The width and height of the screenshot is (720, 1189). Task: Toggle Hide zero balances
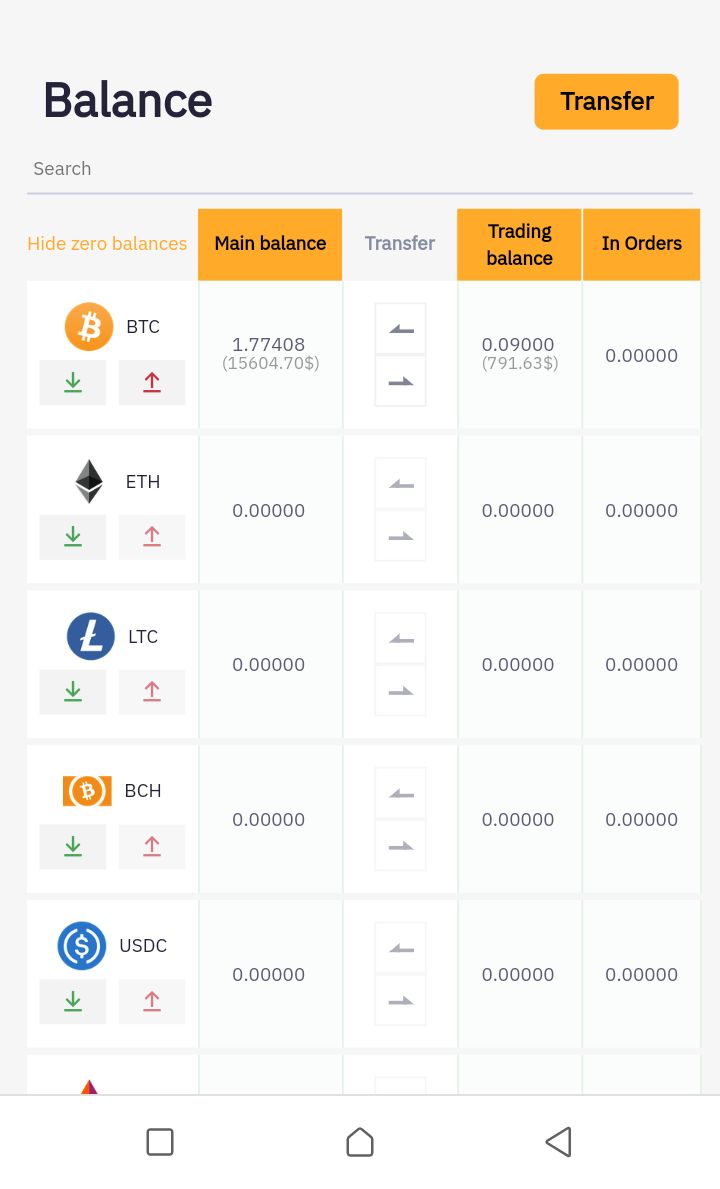pyautogui.click(x=107, y=244)
